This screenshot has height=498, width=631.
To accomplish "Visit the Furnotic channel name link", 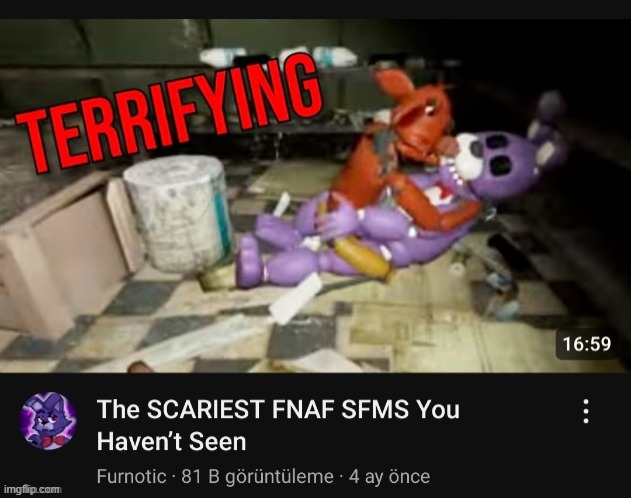I will (131, 477).
